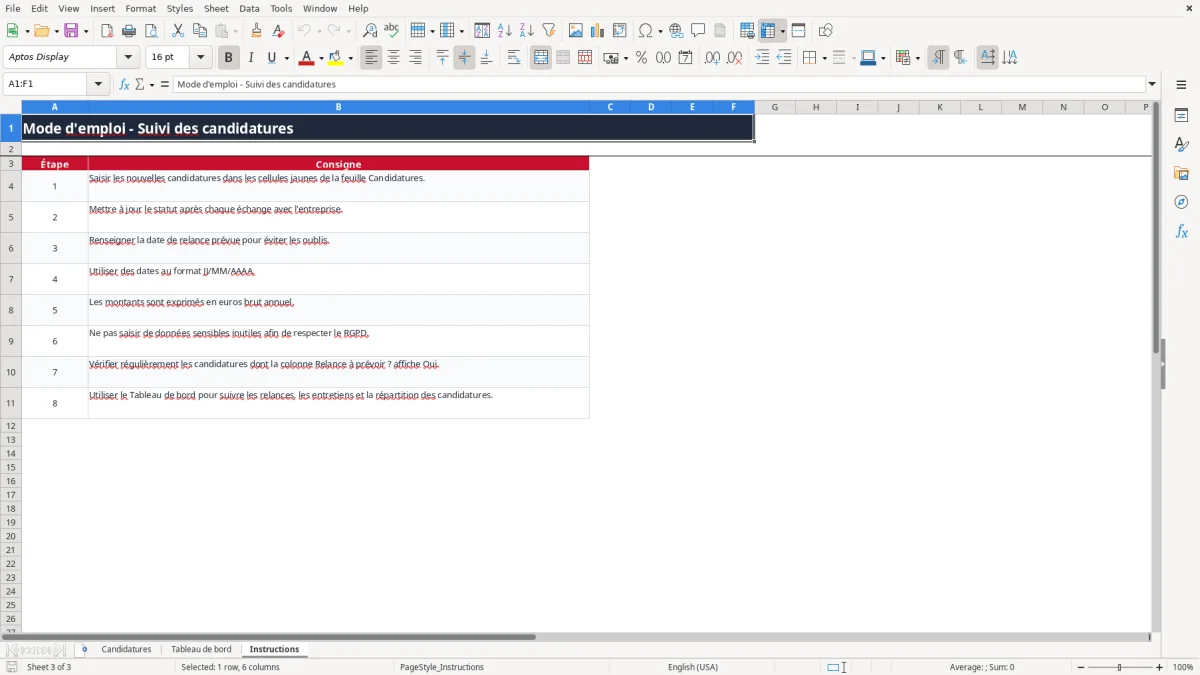Open the Function Wizard fx icon
The image size is (1200, 675).
pos(125,84)
